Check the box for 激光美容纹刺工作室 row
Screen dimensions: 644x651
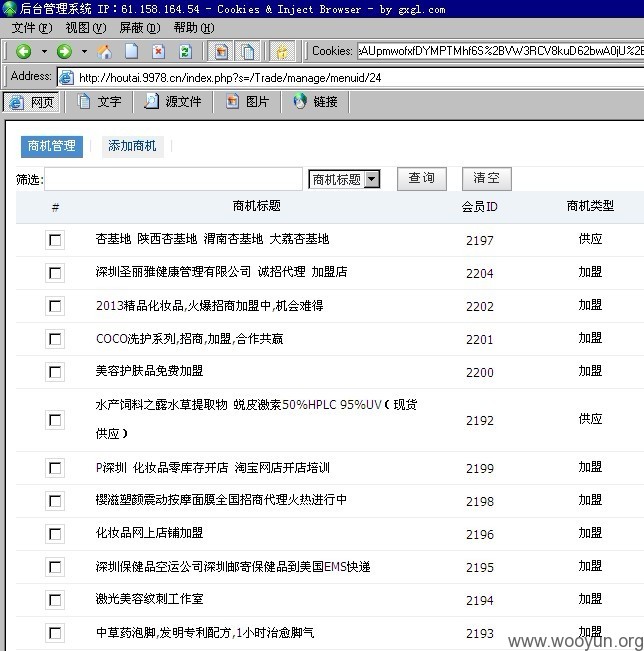55,600
